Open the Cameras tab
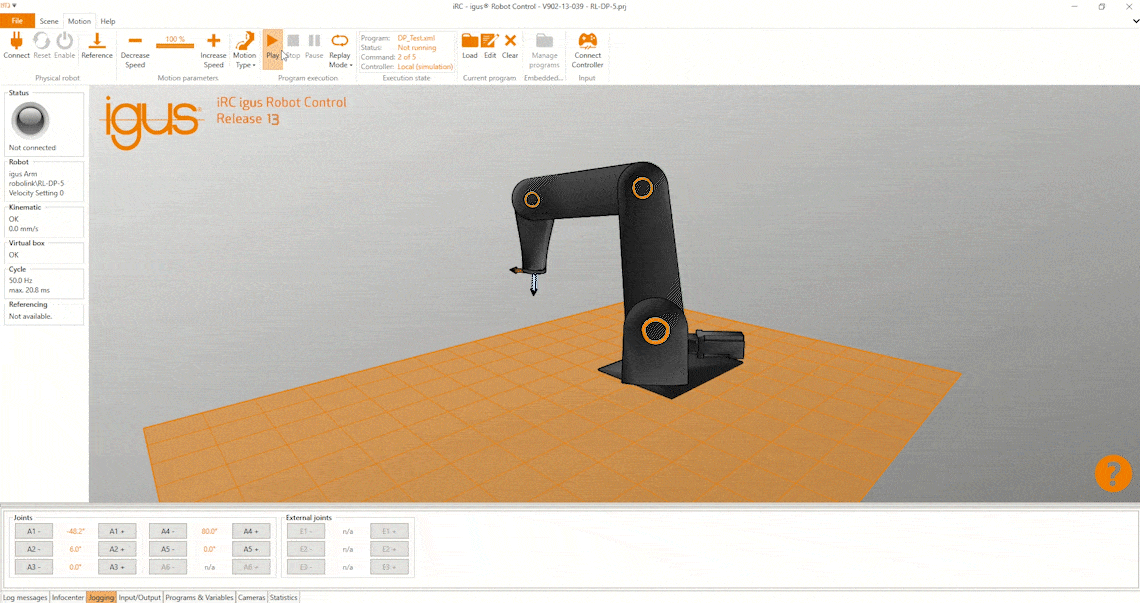 point(252,597)
